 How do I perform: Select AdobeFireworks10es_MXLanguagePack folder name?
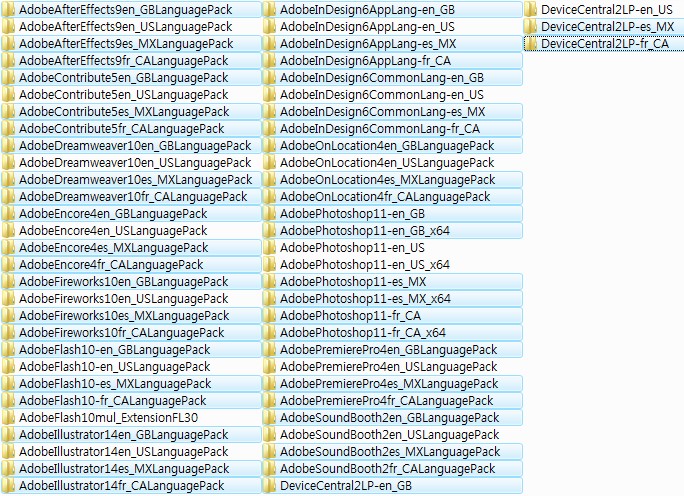[124, 316]
